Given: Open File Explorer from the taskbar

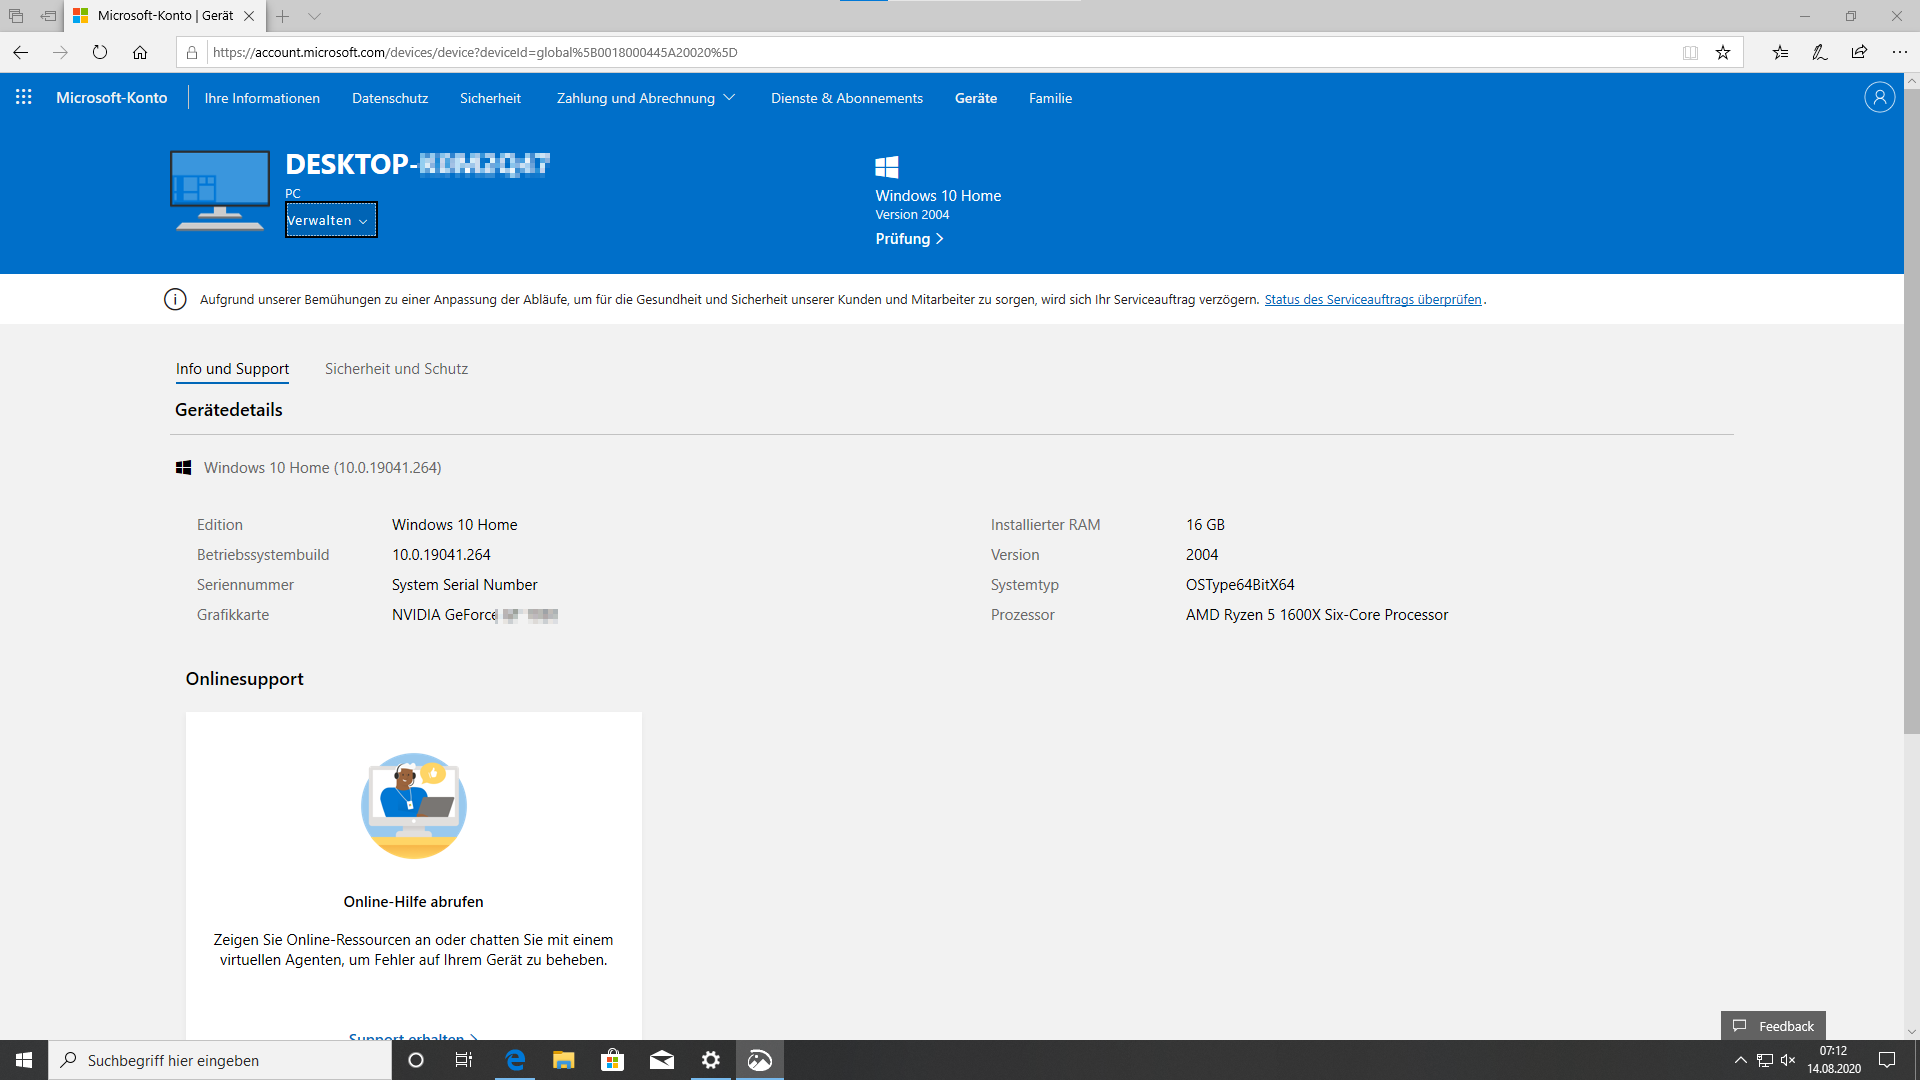Looking at the screenshot, I should (x=564, y=1060).
